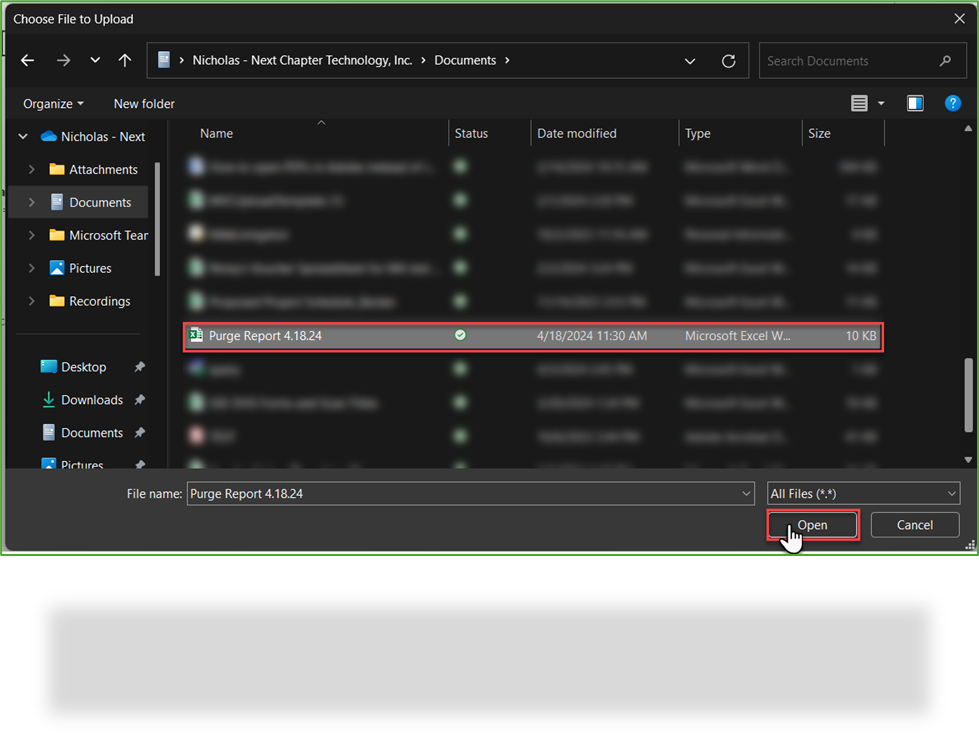The height and width of the screenshot is (739, 979).
Task: Create a New folder
Action: [x=144, y=104]
